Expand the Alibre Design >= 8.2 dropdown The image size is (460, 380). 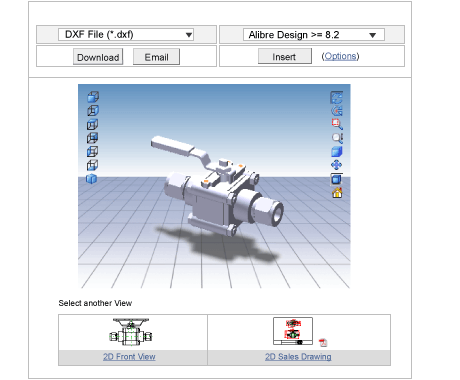[x=314, y=35]
